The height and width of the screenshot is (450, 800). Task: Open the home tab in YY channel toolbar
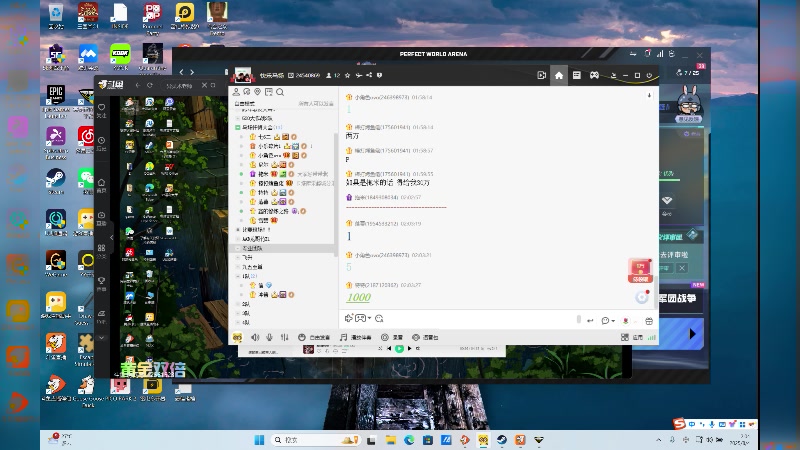[x=559, y=76]
